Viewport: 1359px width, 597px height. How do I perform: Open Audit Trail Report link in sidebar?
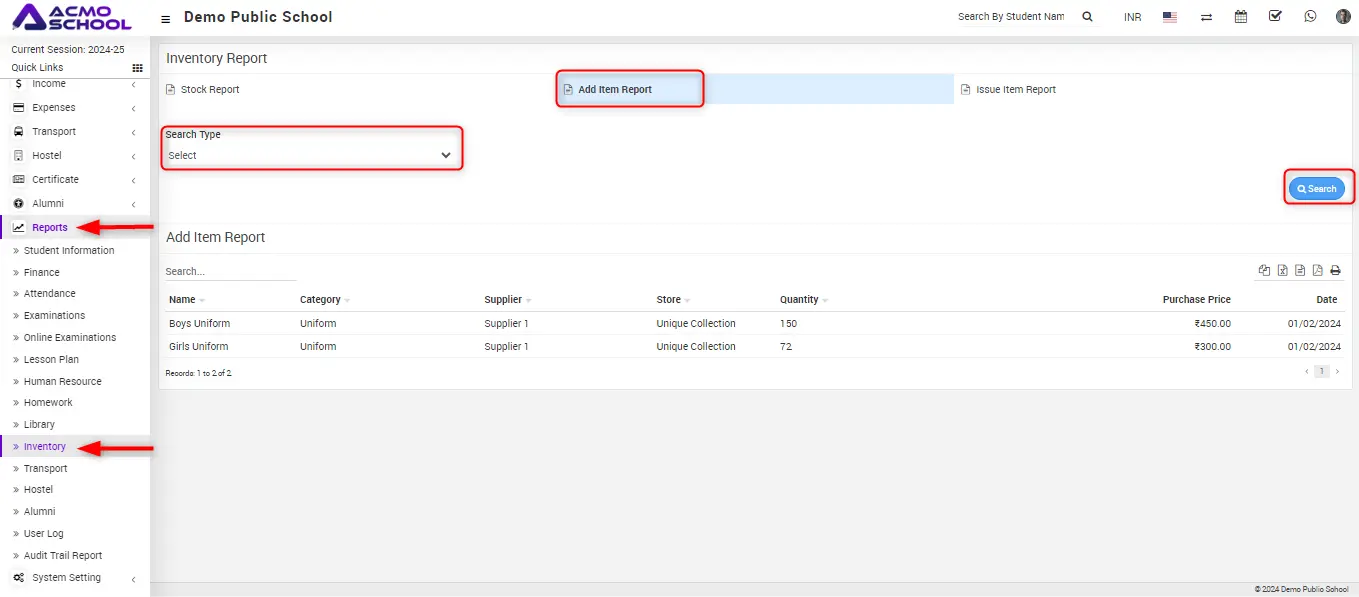(63, 556)
